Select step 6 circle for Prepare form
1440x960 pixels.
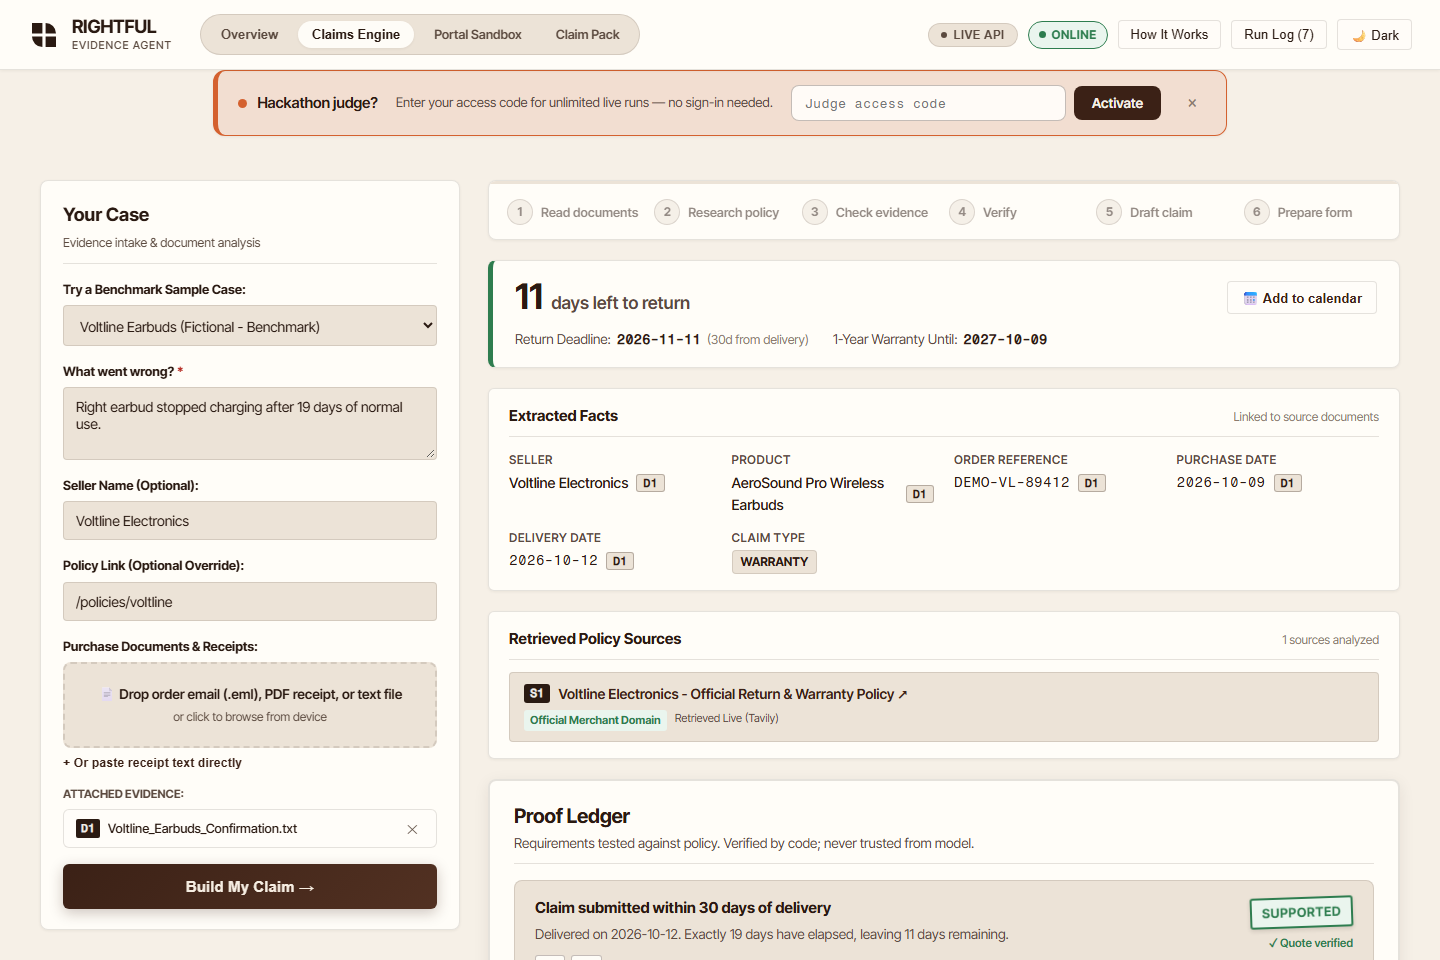(1257, 212)
